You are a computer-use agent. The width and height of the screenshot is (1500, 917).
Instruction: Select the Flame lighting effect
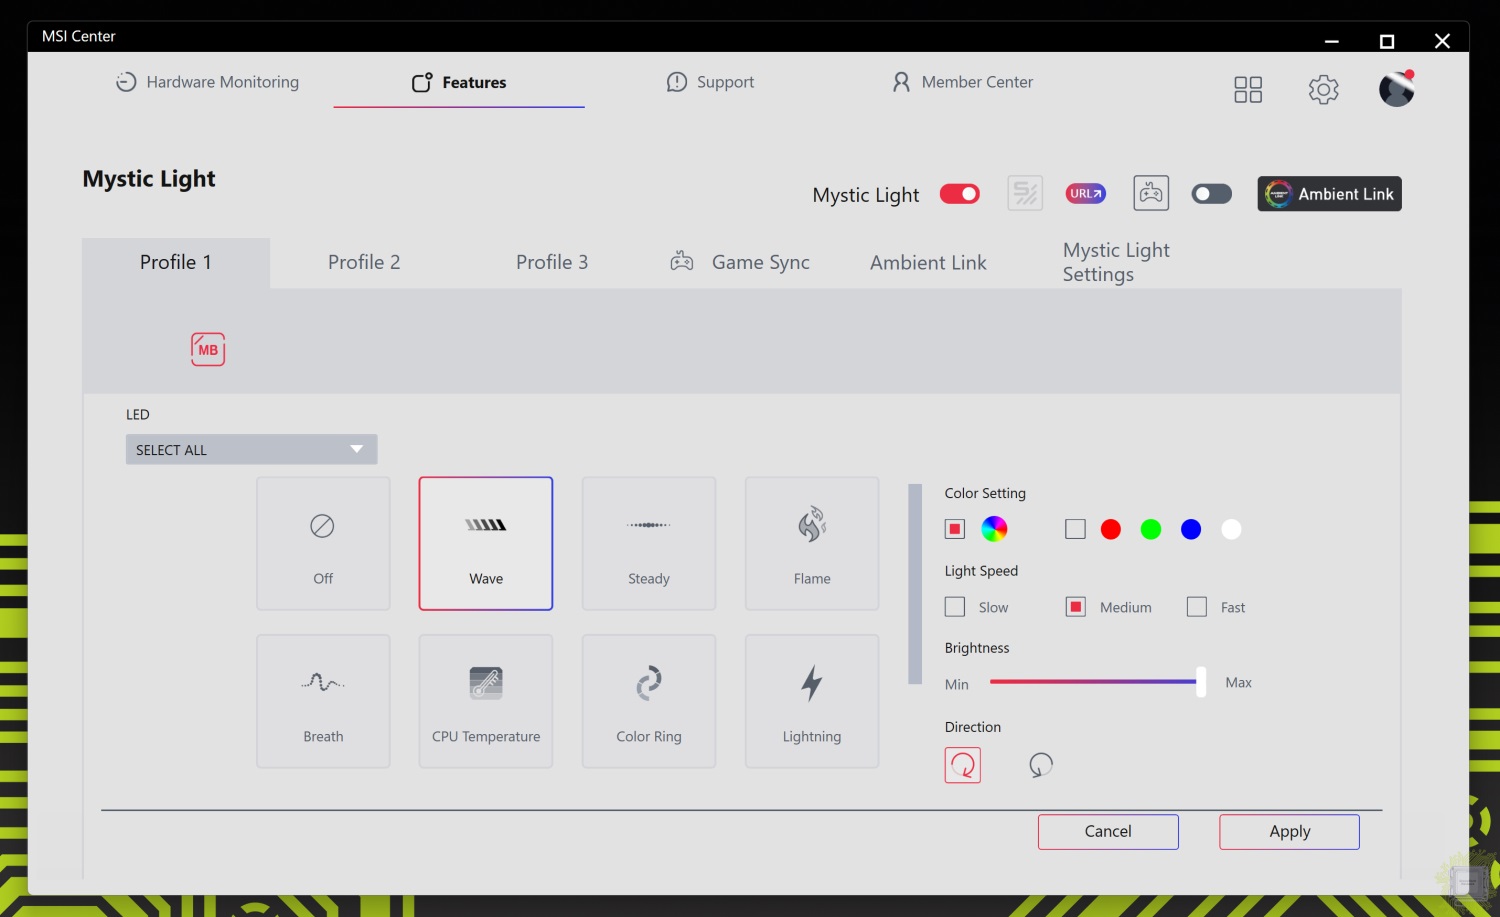811,543
